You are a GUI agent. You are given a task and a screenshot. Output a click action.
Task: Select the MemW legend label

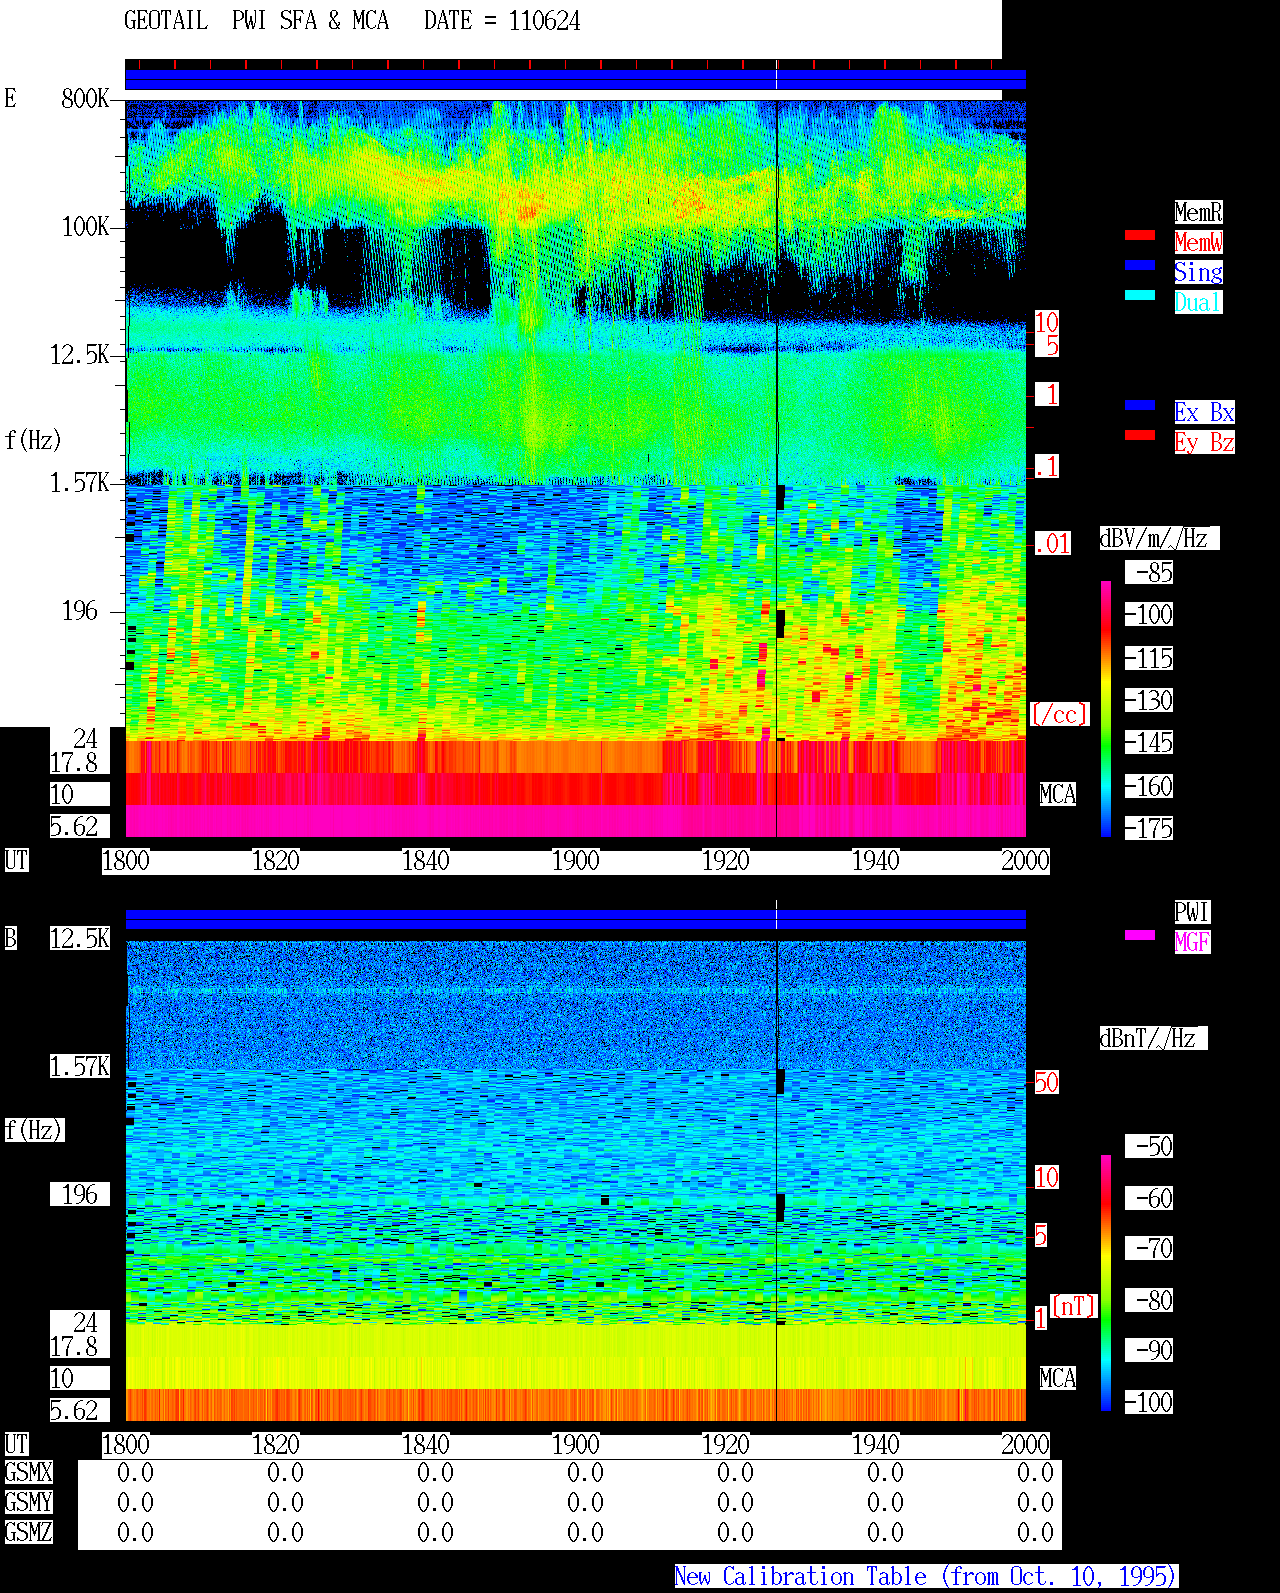tap(1198, 242)
